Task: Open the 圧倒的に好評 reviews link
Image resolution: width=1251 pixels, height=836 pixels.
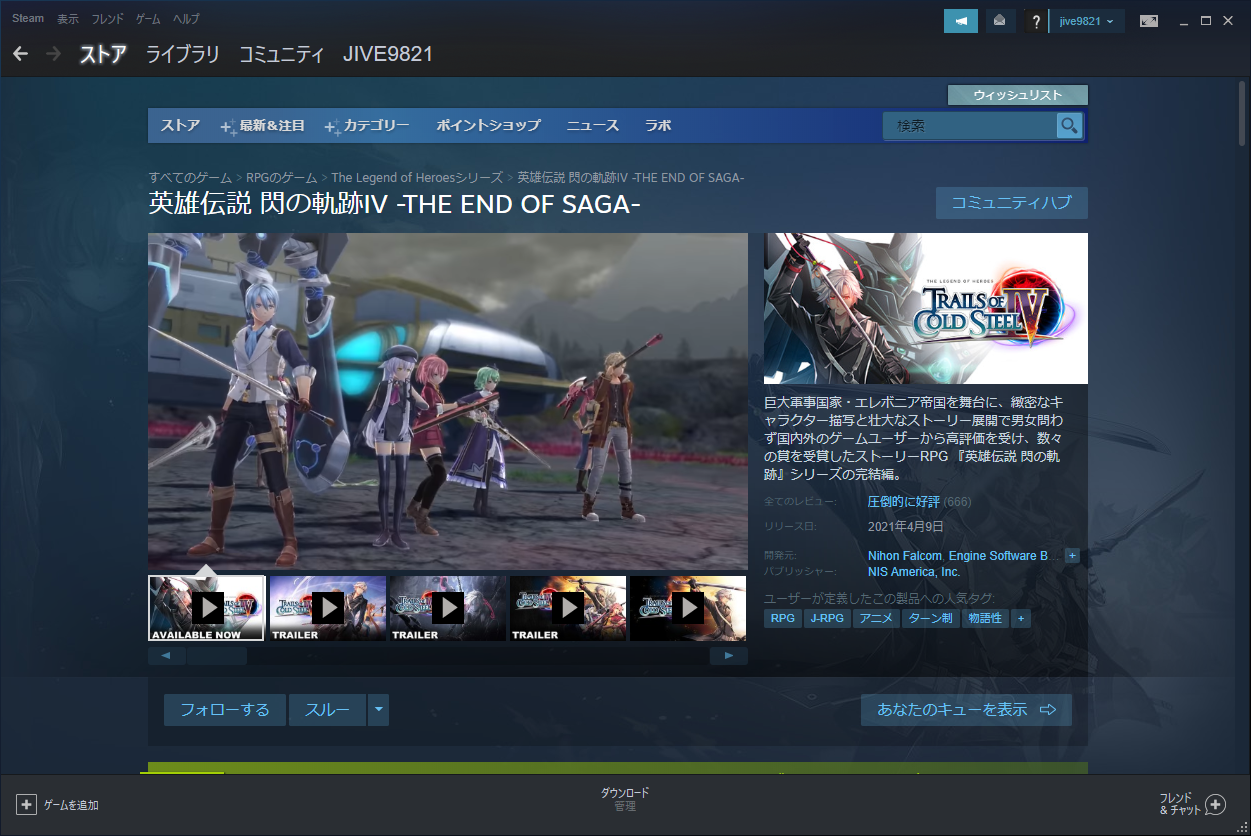Action: point(904,502)
